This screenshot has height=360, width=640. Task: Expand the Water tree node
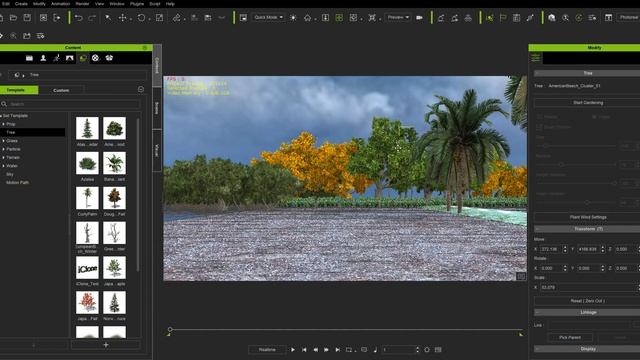4,166
